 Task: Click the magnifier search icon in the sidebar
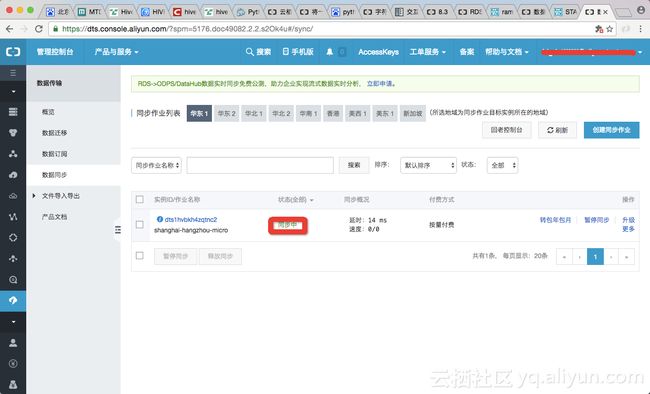(13, 280)
